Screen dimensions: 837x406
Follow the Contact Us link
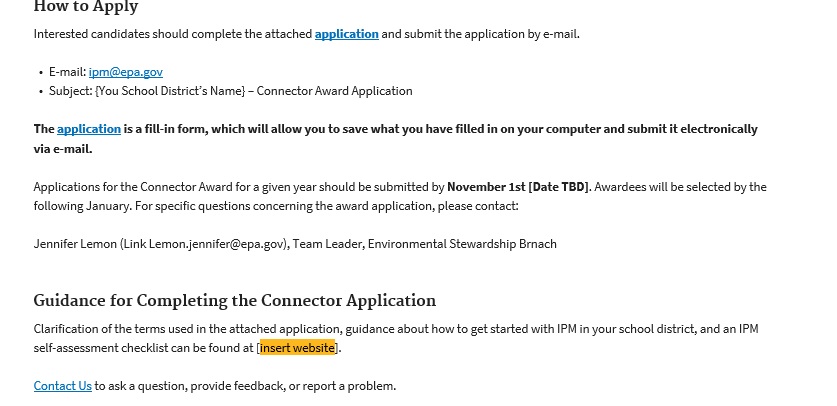62,386
